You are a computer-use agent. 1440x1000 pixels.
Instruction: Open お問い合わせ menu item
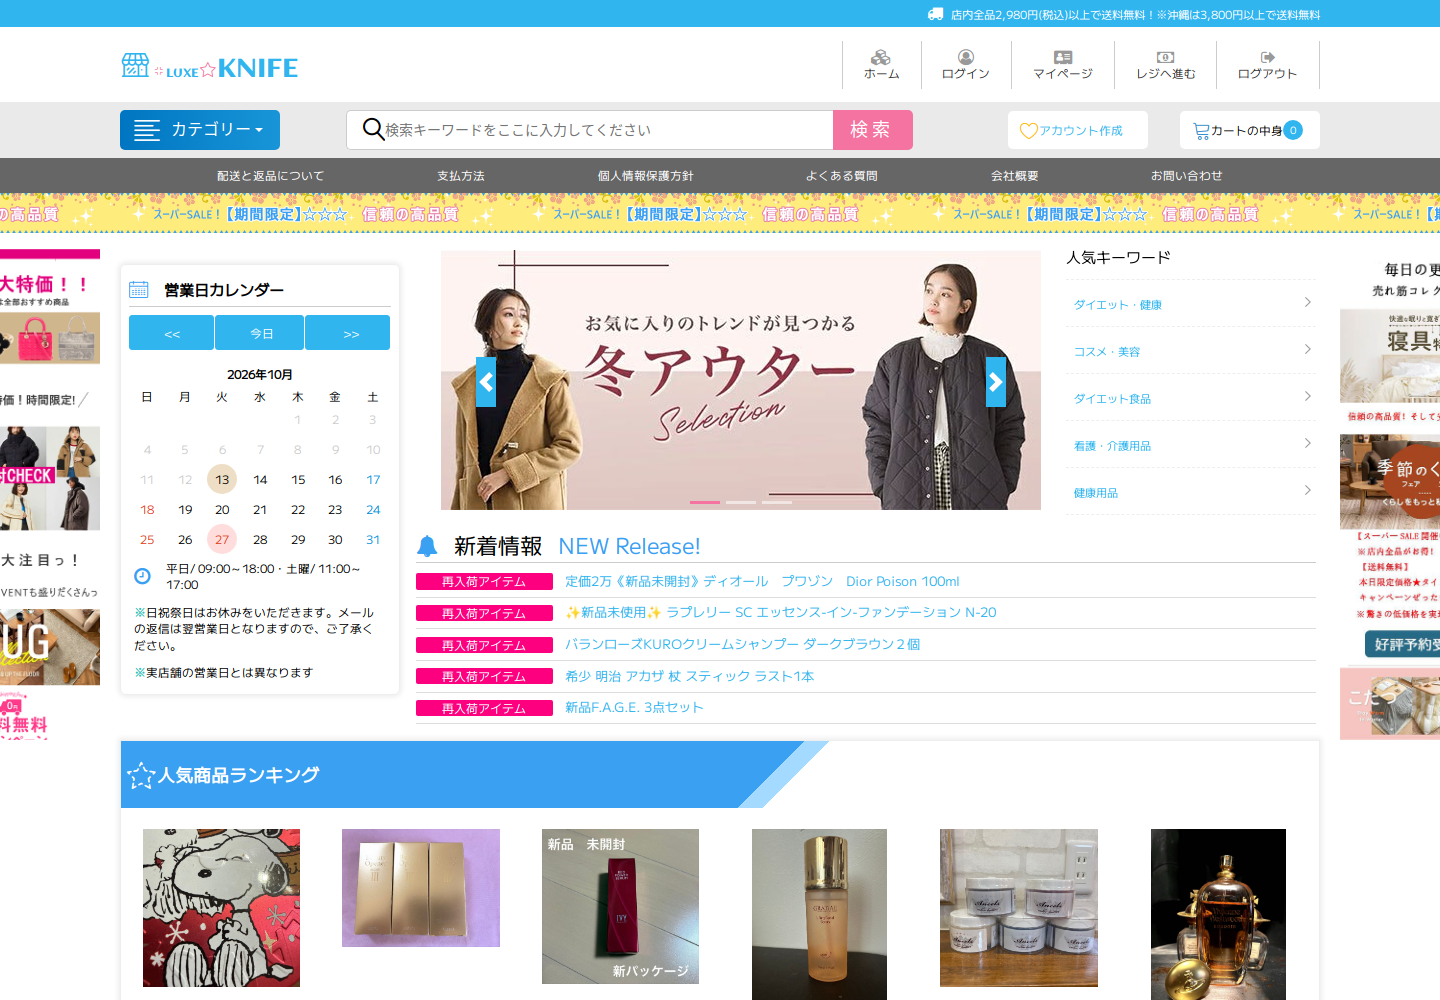pyautogui.click(x=1187, y=176)
